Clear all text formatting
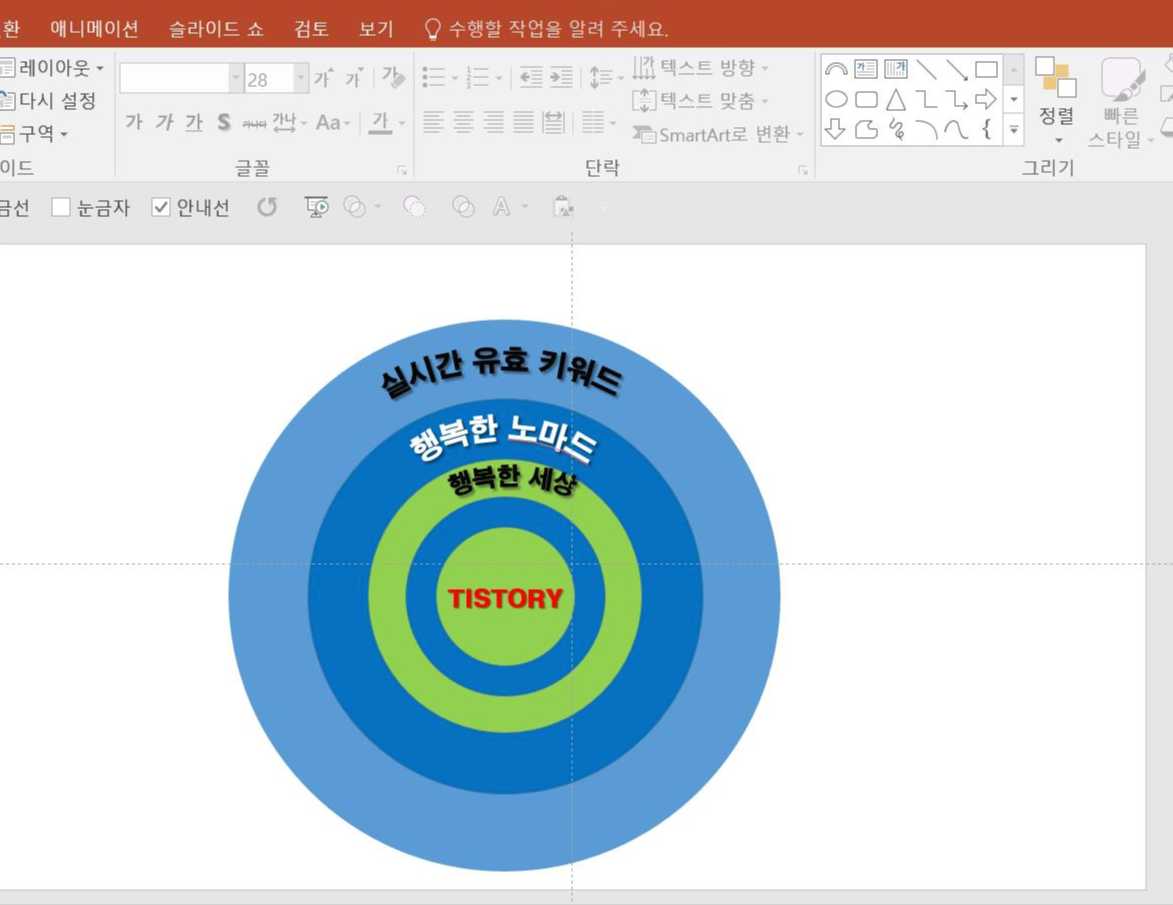Screen dimensions: 1173x905 click(x=393, y=77)
